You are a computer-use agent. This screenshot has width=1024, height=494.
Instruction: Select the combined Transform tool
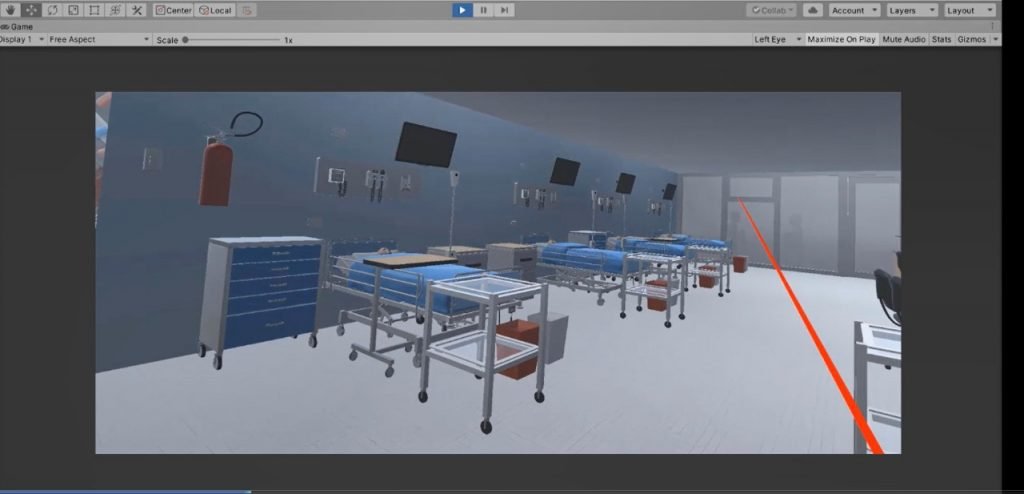[115, 10]
